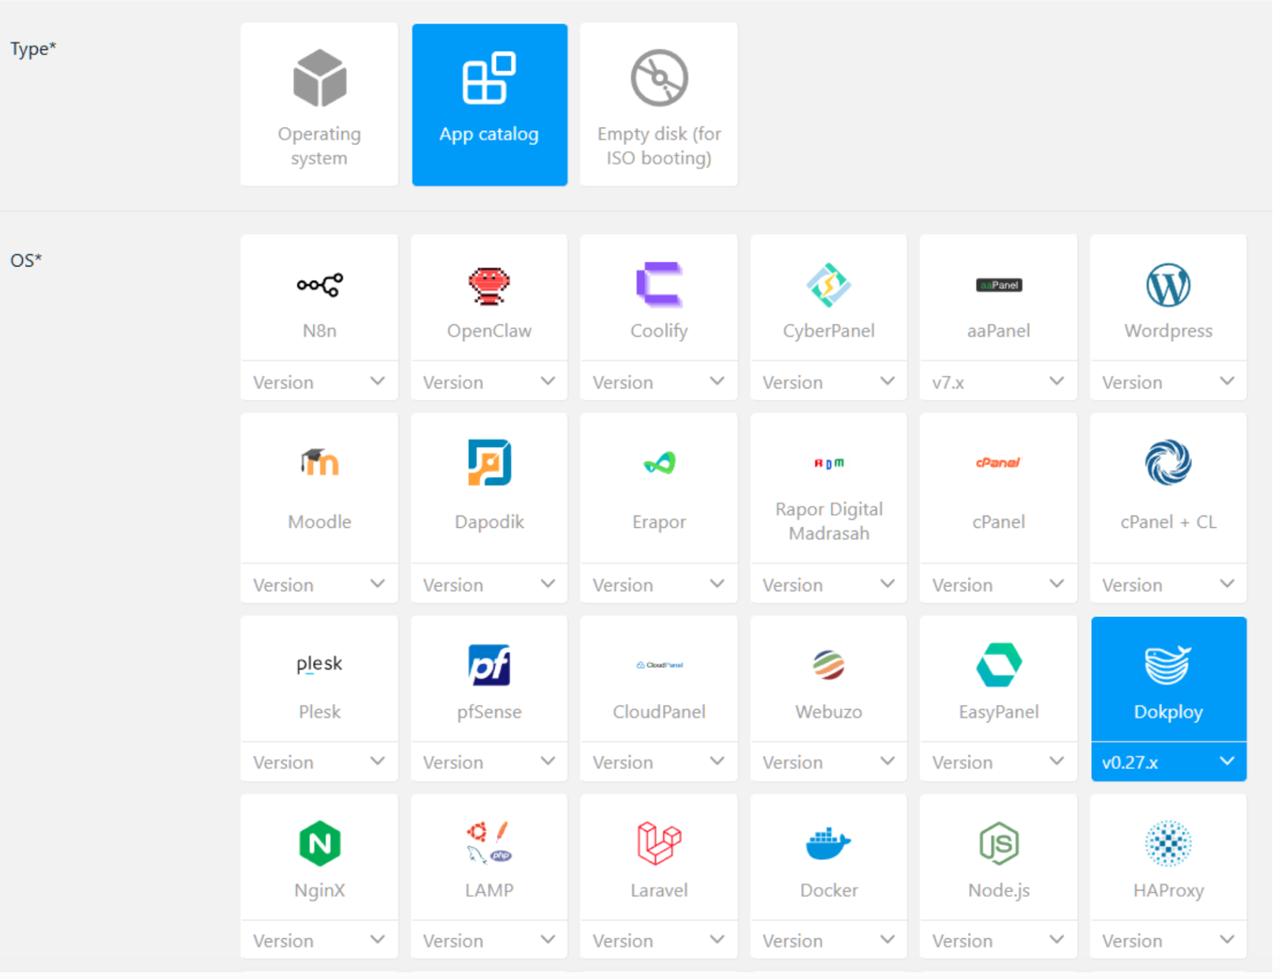The width and height of the screenshot is (1280, 979).
Task: Expand the Coolify Version dropdown
Action: 659,382
